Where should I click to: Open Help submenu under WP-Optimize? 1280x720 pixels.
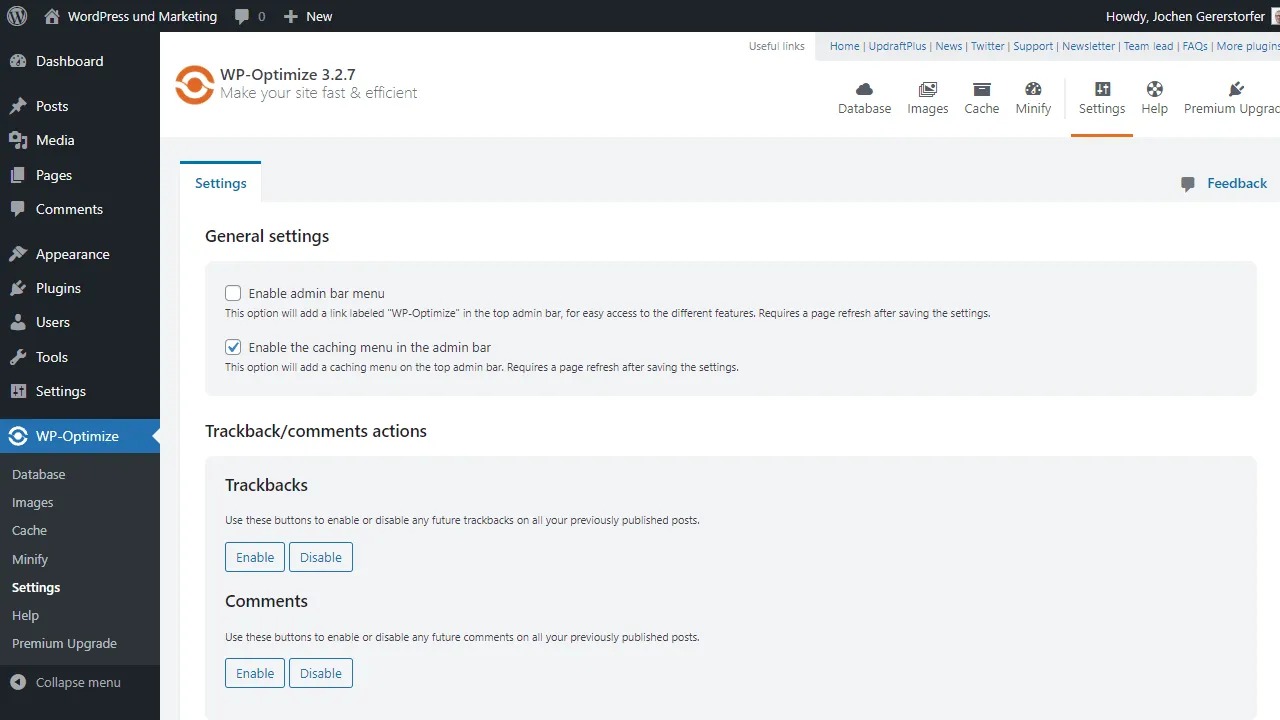26,615
